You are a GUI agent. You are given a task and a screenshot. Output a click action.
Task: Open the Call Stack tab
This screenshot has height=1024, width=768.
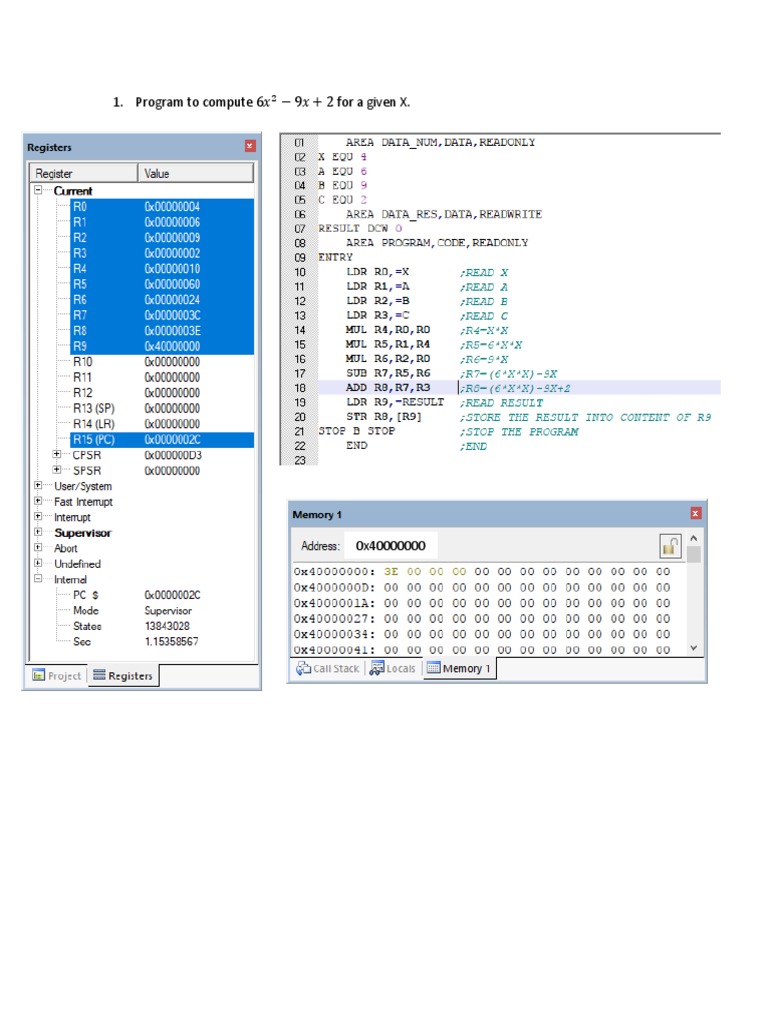click(328, 668)
